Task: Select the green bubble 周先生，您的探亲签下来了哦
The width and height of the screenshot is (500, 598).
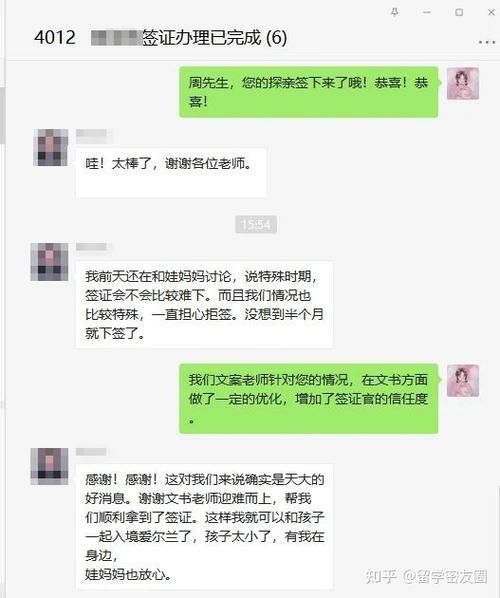Action: pyautogui.click(x=309, y=92)
